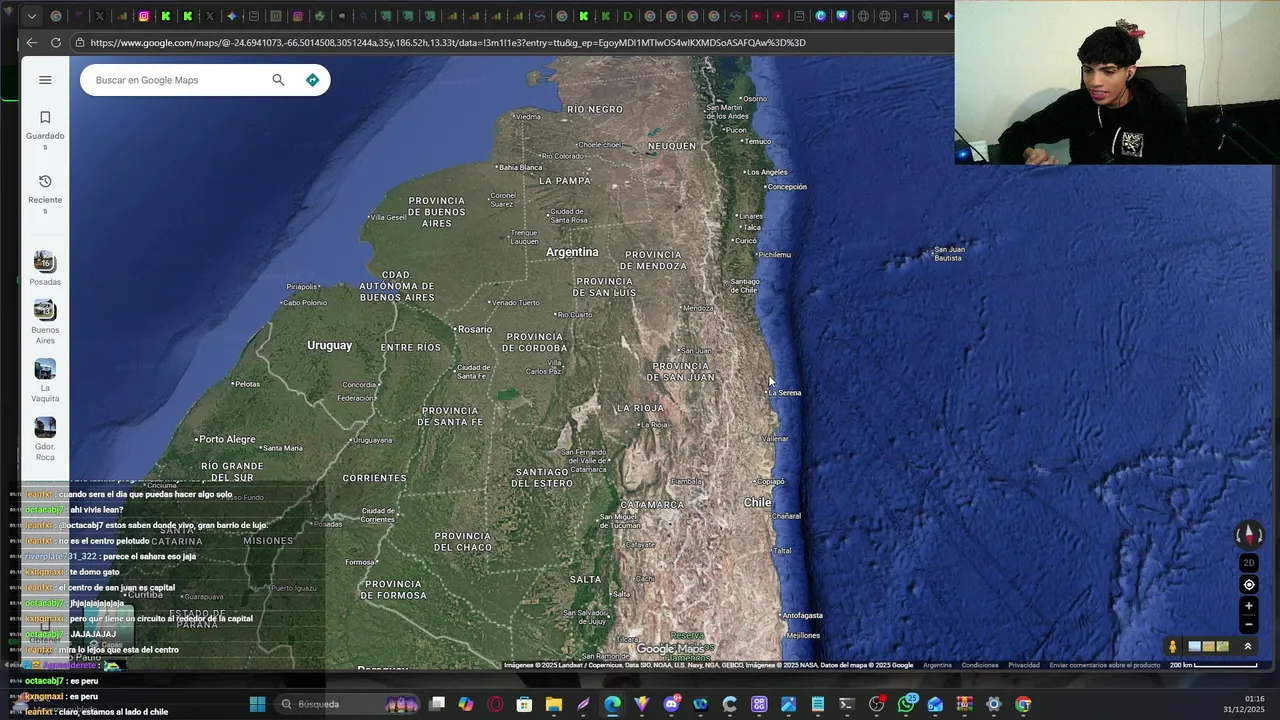Go back with browser back arrow
The height and width of the screenshot is (720, 1280).
click(x=31, y=42)
